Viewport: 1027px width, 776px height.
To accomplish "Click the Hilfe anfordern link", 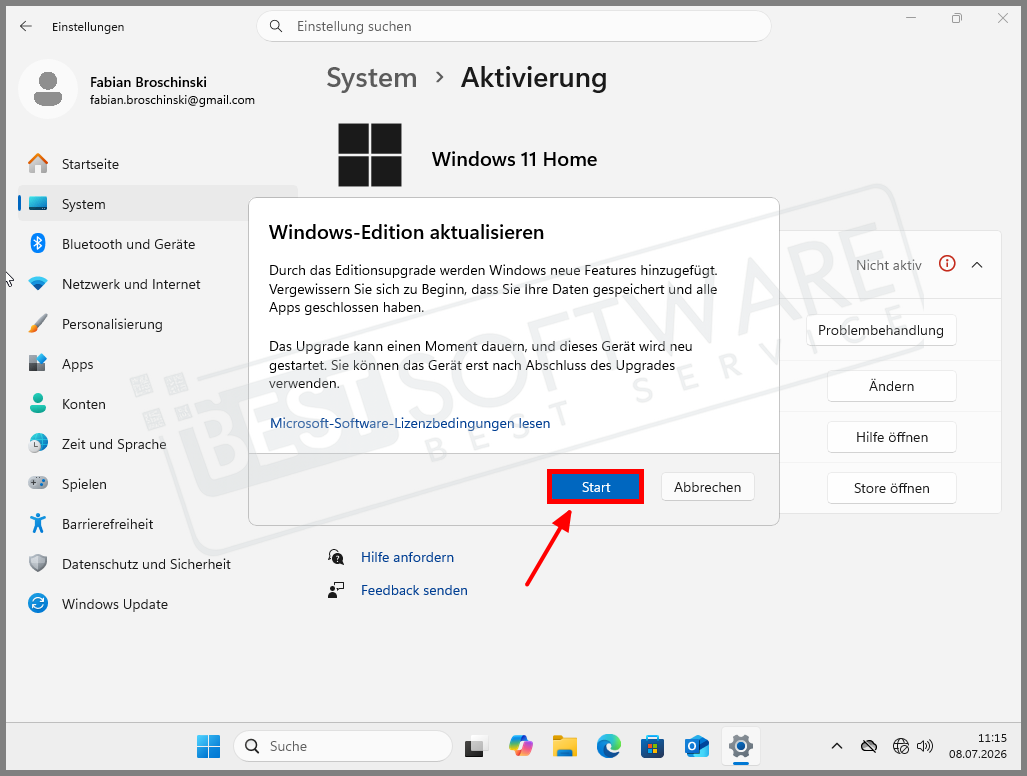I will (x=407, y=557).
